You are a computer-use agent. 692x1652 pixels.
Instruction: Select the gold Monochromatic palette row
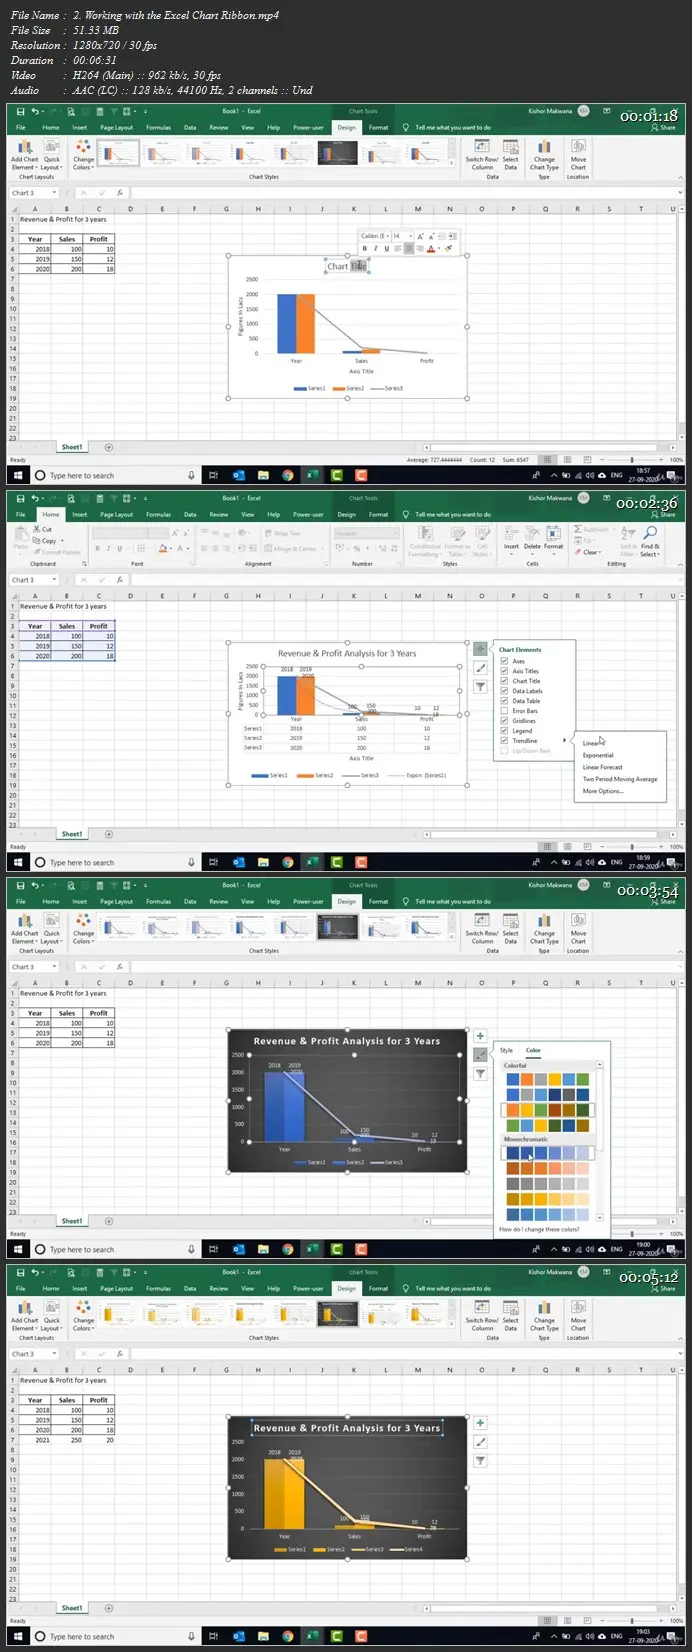(547, 1199)
